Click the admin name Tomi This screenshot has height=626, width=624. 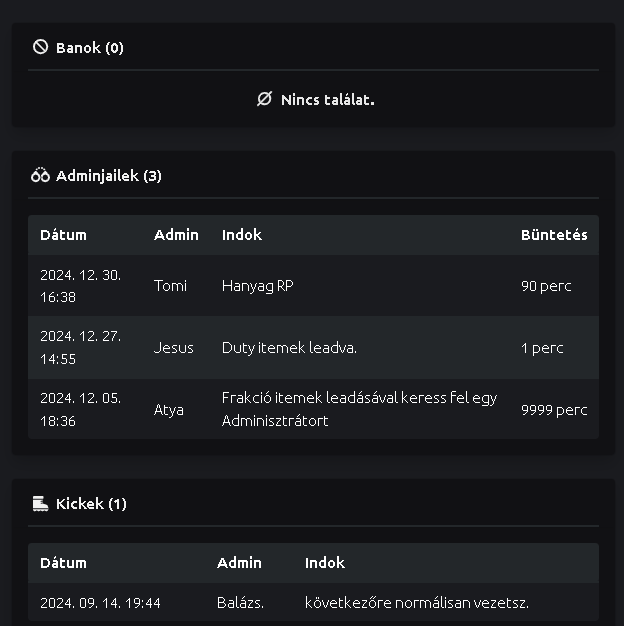click(170, 286)
